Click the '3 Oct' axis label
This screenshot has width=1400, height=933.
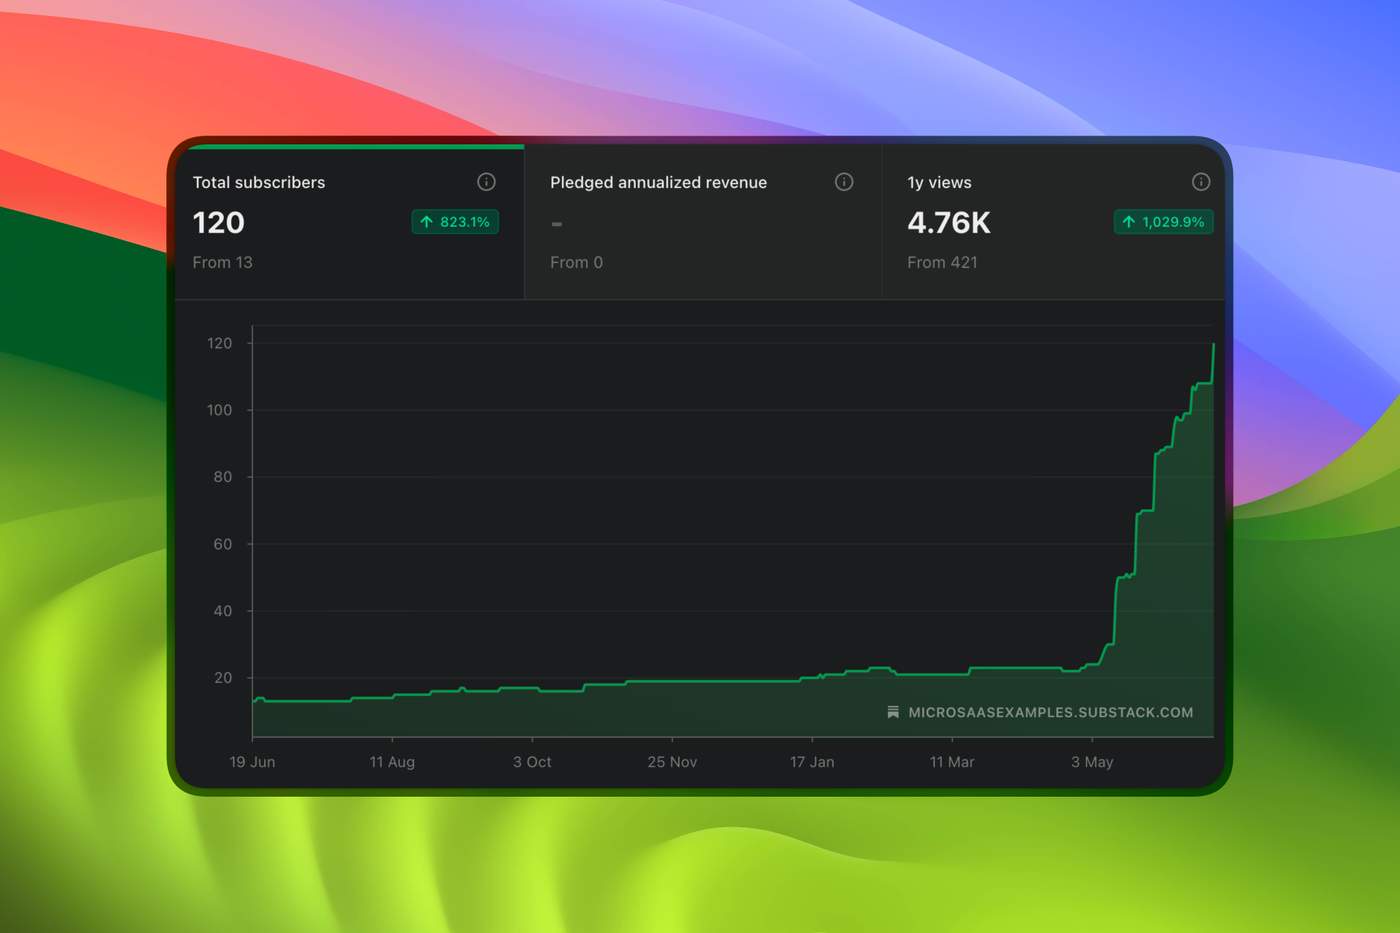(x=532, y=762)
